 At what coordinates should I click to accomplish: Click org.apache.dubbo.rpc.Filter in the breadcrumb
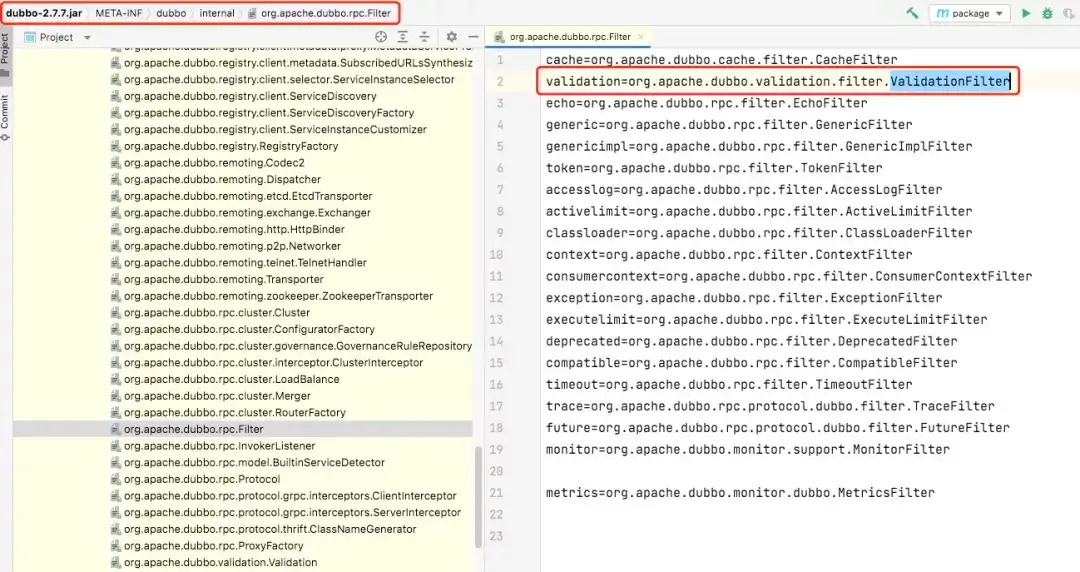click(325, 13)
